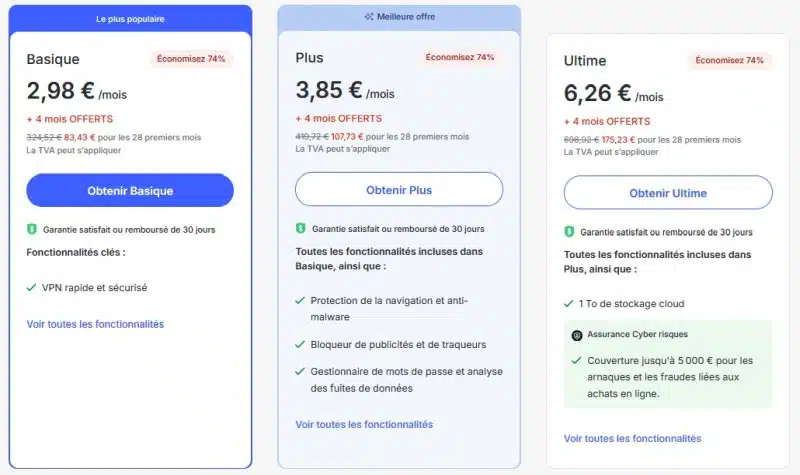Click the Couverture jusqu'à 5 000 € checkmark
Image resolution: width=800 pixels, height=475 pixels.
pos(577,361)
